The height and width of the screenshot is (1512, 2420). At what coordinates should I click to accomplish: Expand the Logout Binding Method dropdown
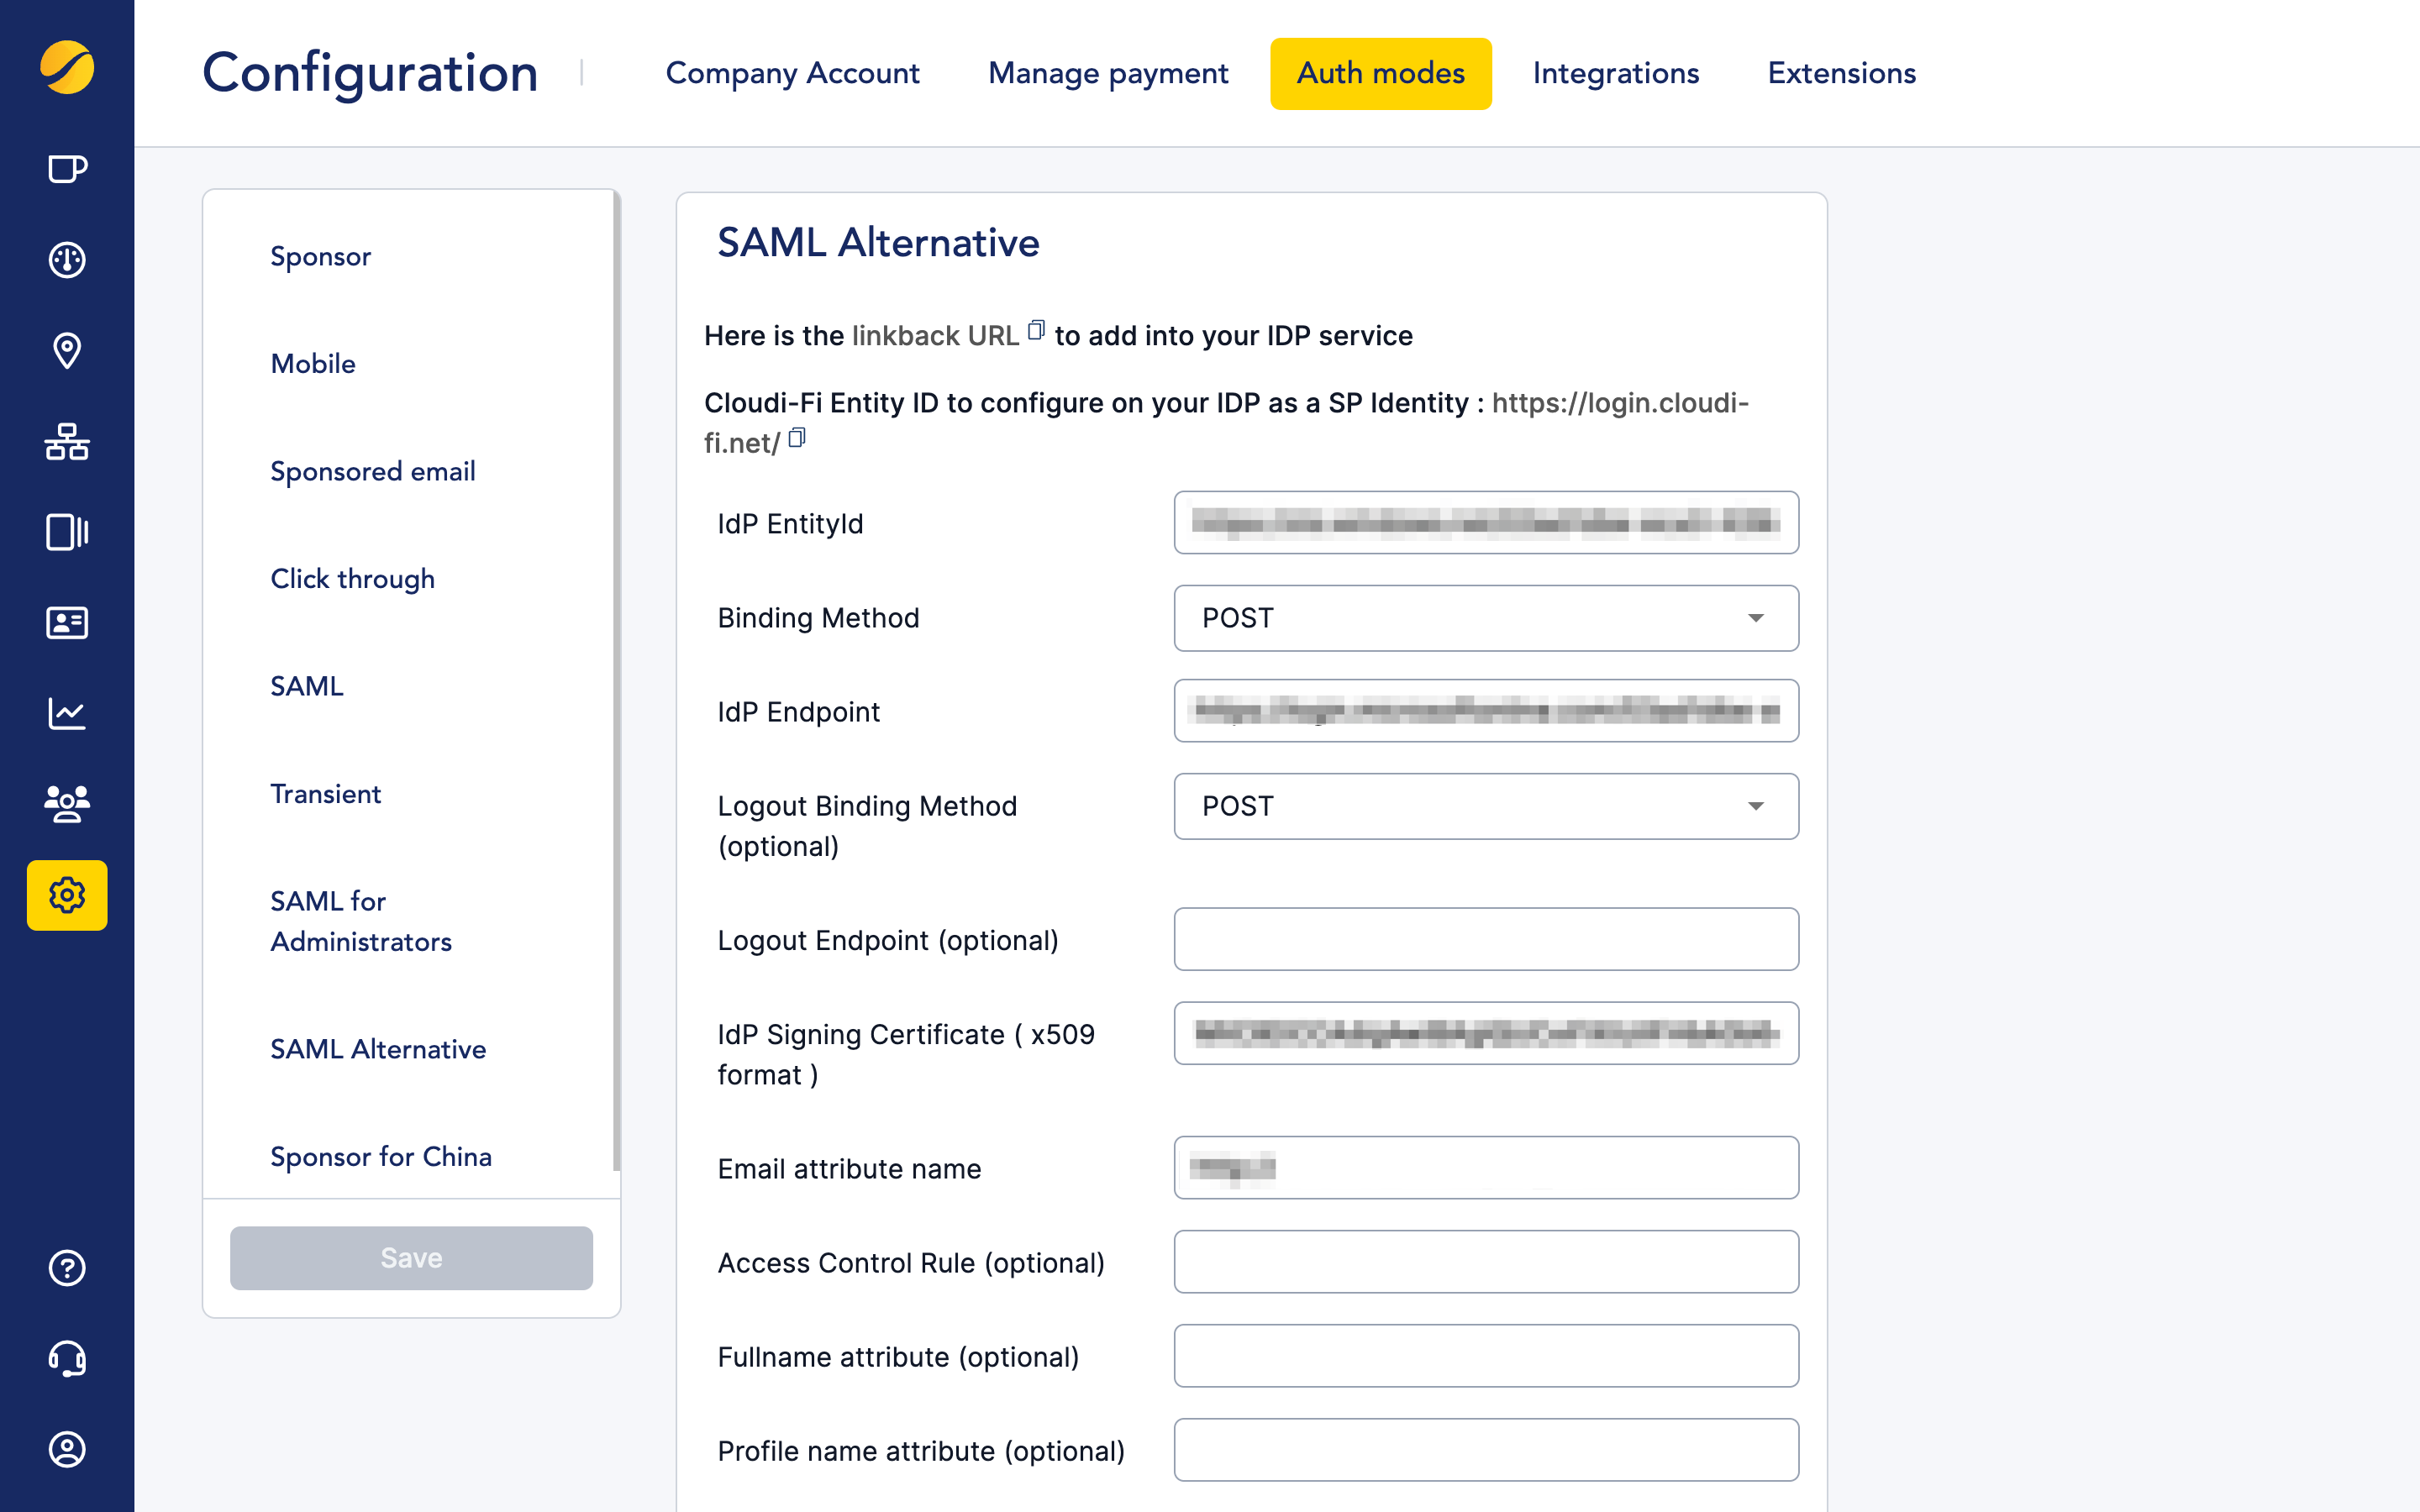[x=1757, y=806]
